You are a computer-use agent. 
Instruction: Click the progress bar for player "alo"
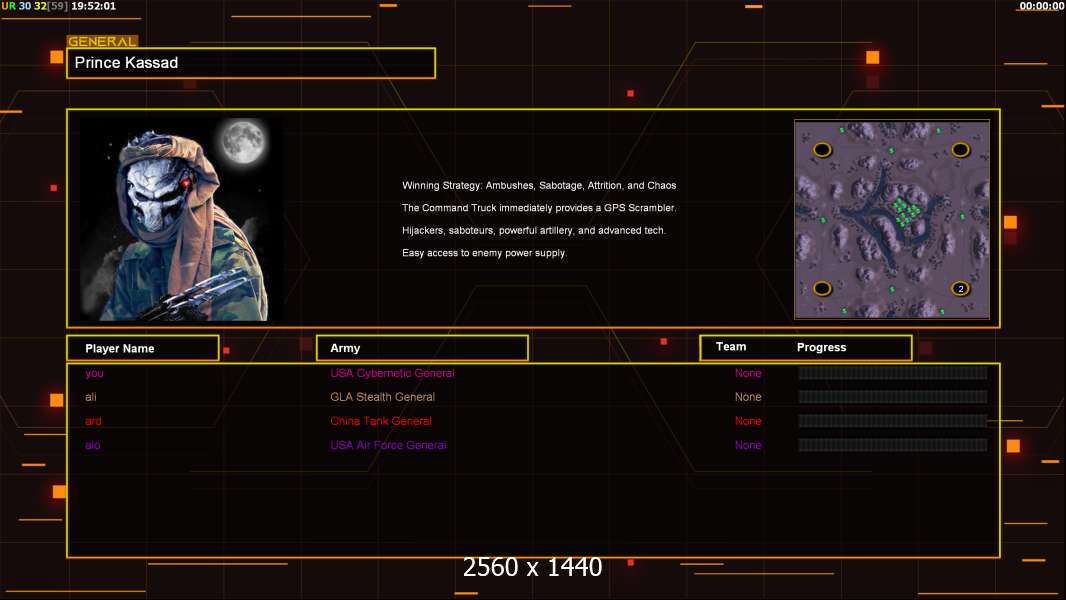(x=893, y=445)
